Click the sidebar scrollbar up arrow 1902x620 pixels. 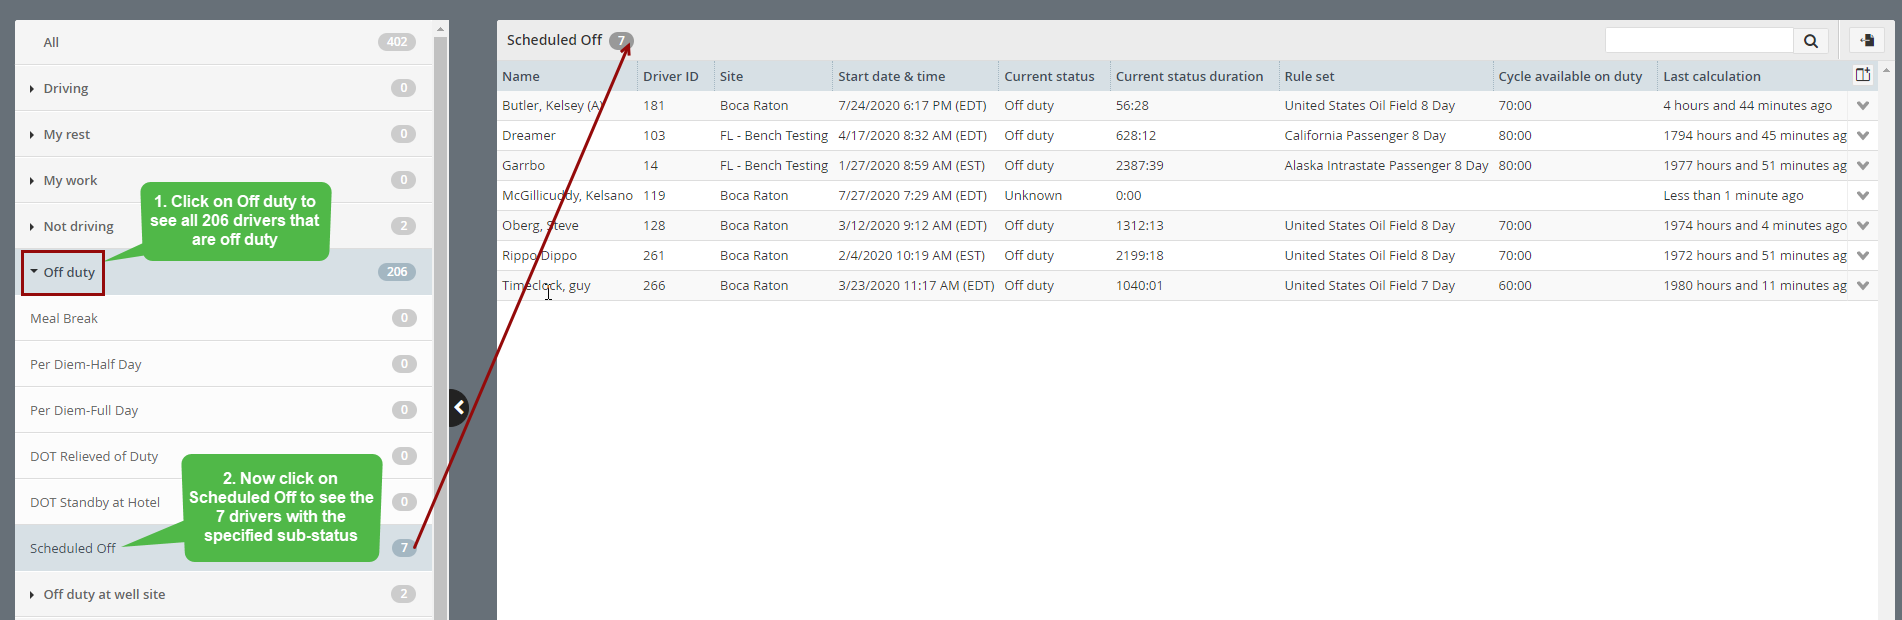(x=440, y=30)
